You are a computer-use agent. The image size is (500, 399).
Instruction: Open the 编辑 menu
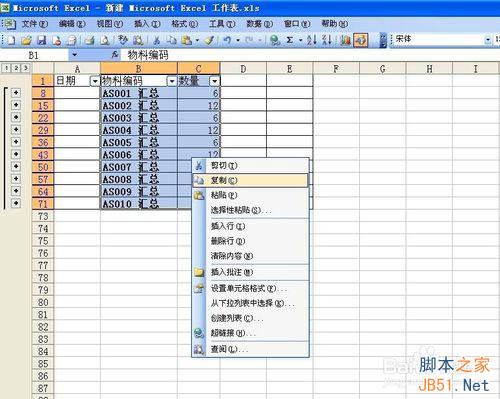(x=72, y=24)
